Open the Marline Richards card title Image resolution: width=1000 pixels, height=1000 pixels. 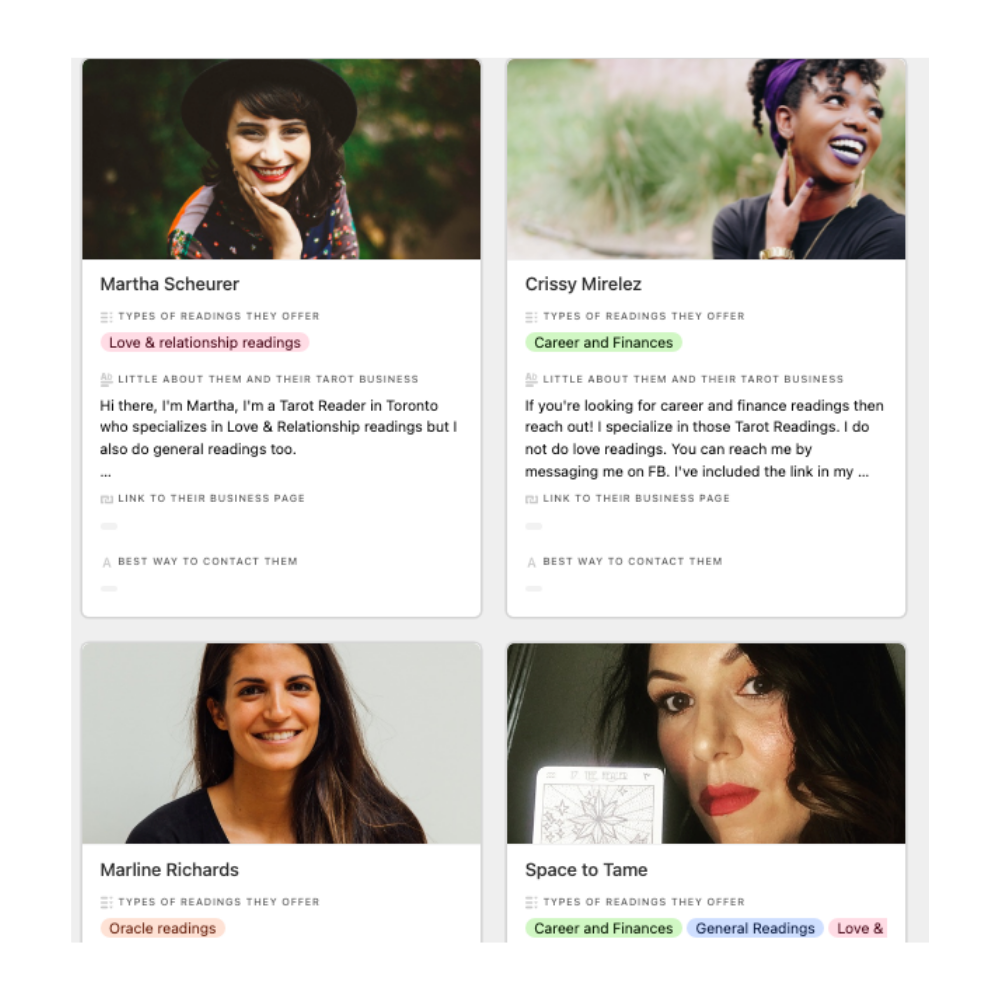[x=170, y=869]
